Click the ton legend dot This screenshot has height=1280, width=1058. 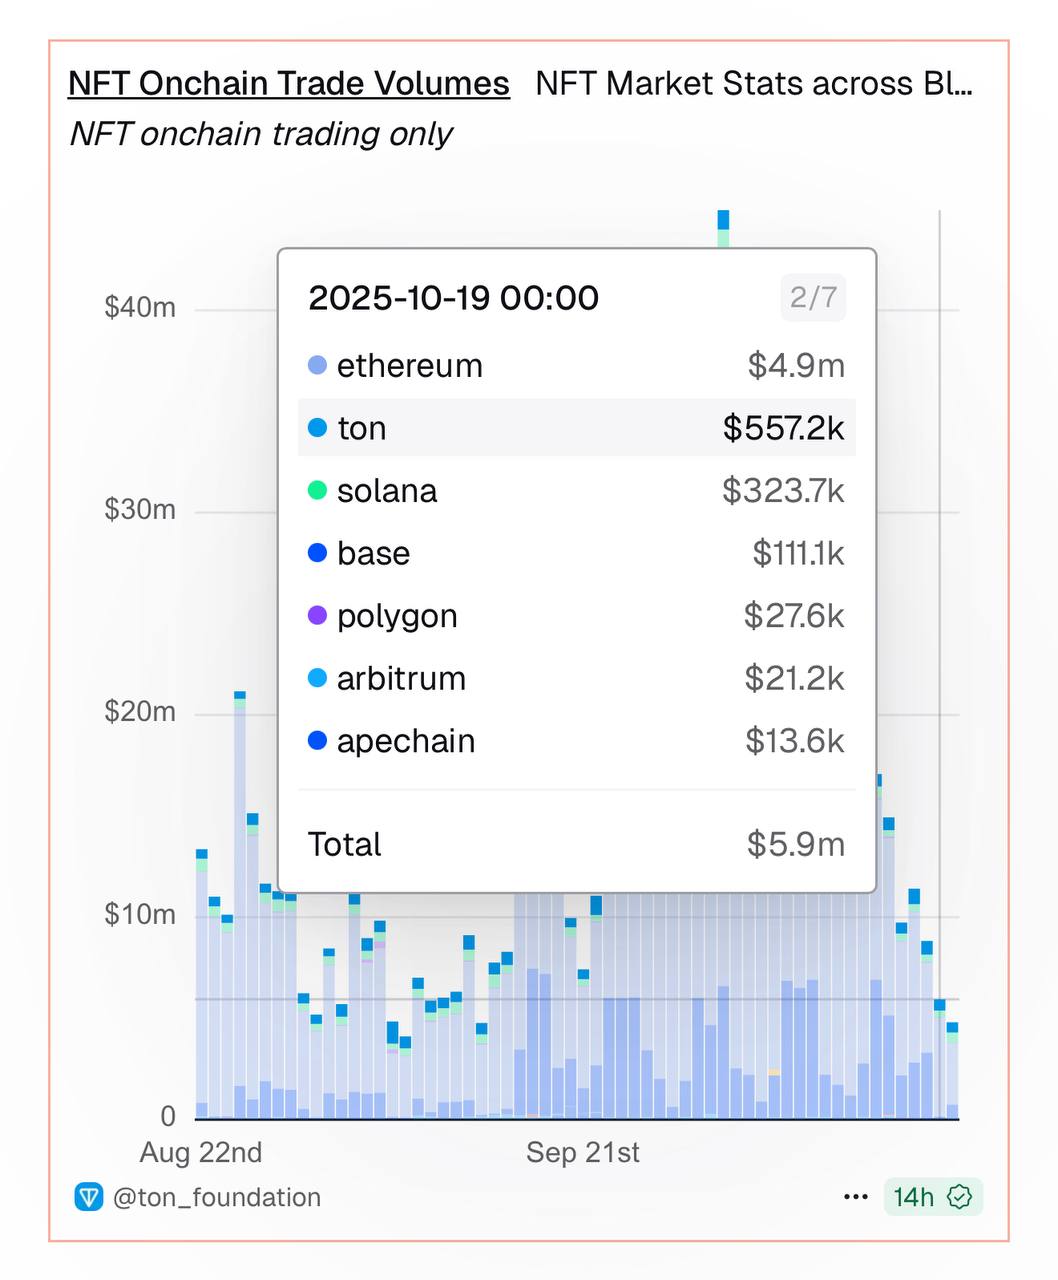tap(317, 428)
